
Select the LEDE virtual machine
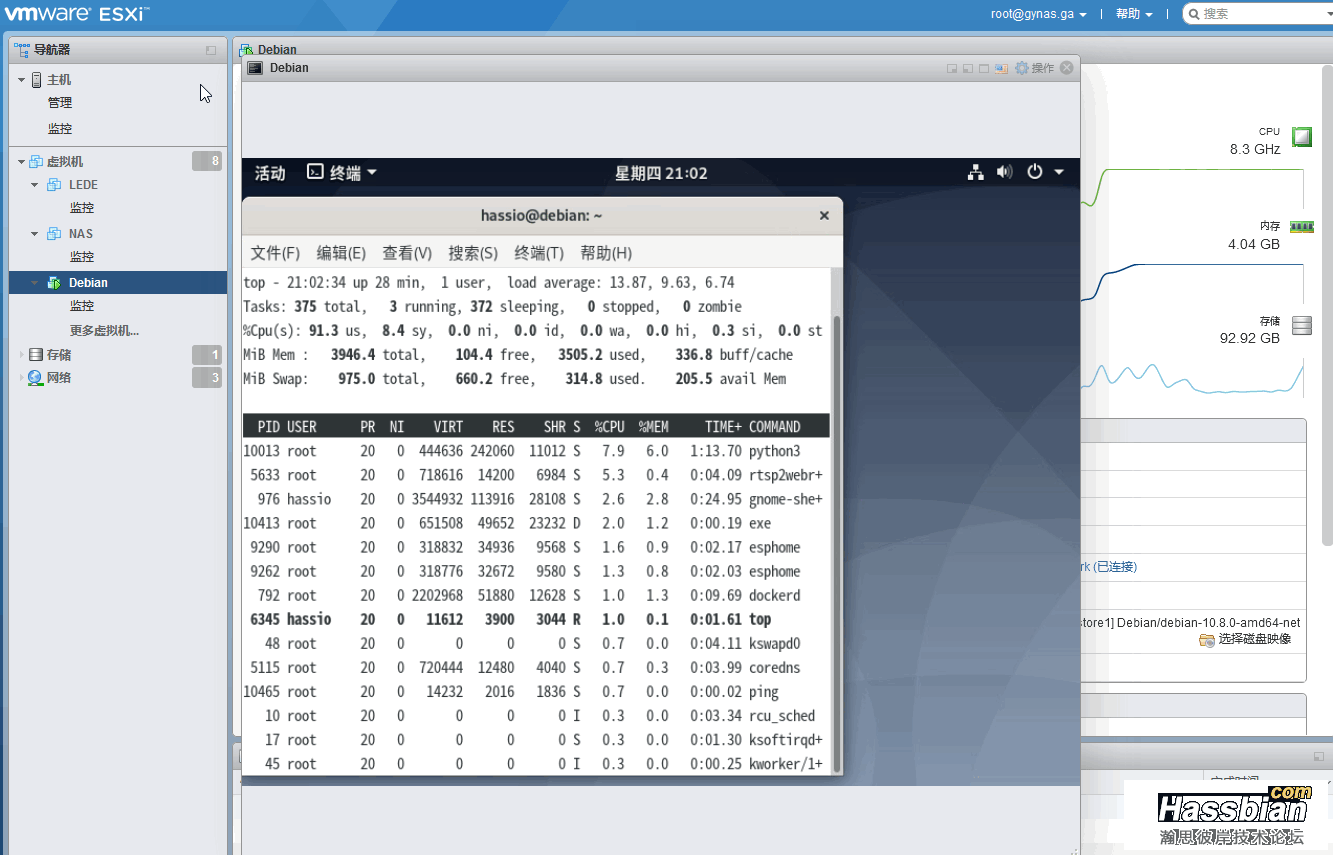pyautogui.click(x=83, y=185)
